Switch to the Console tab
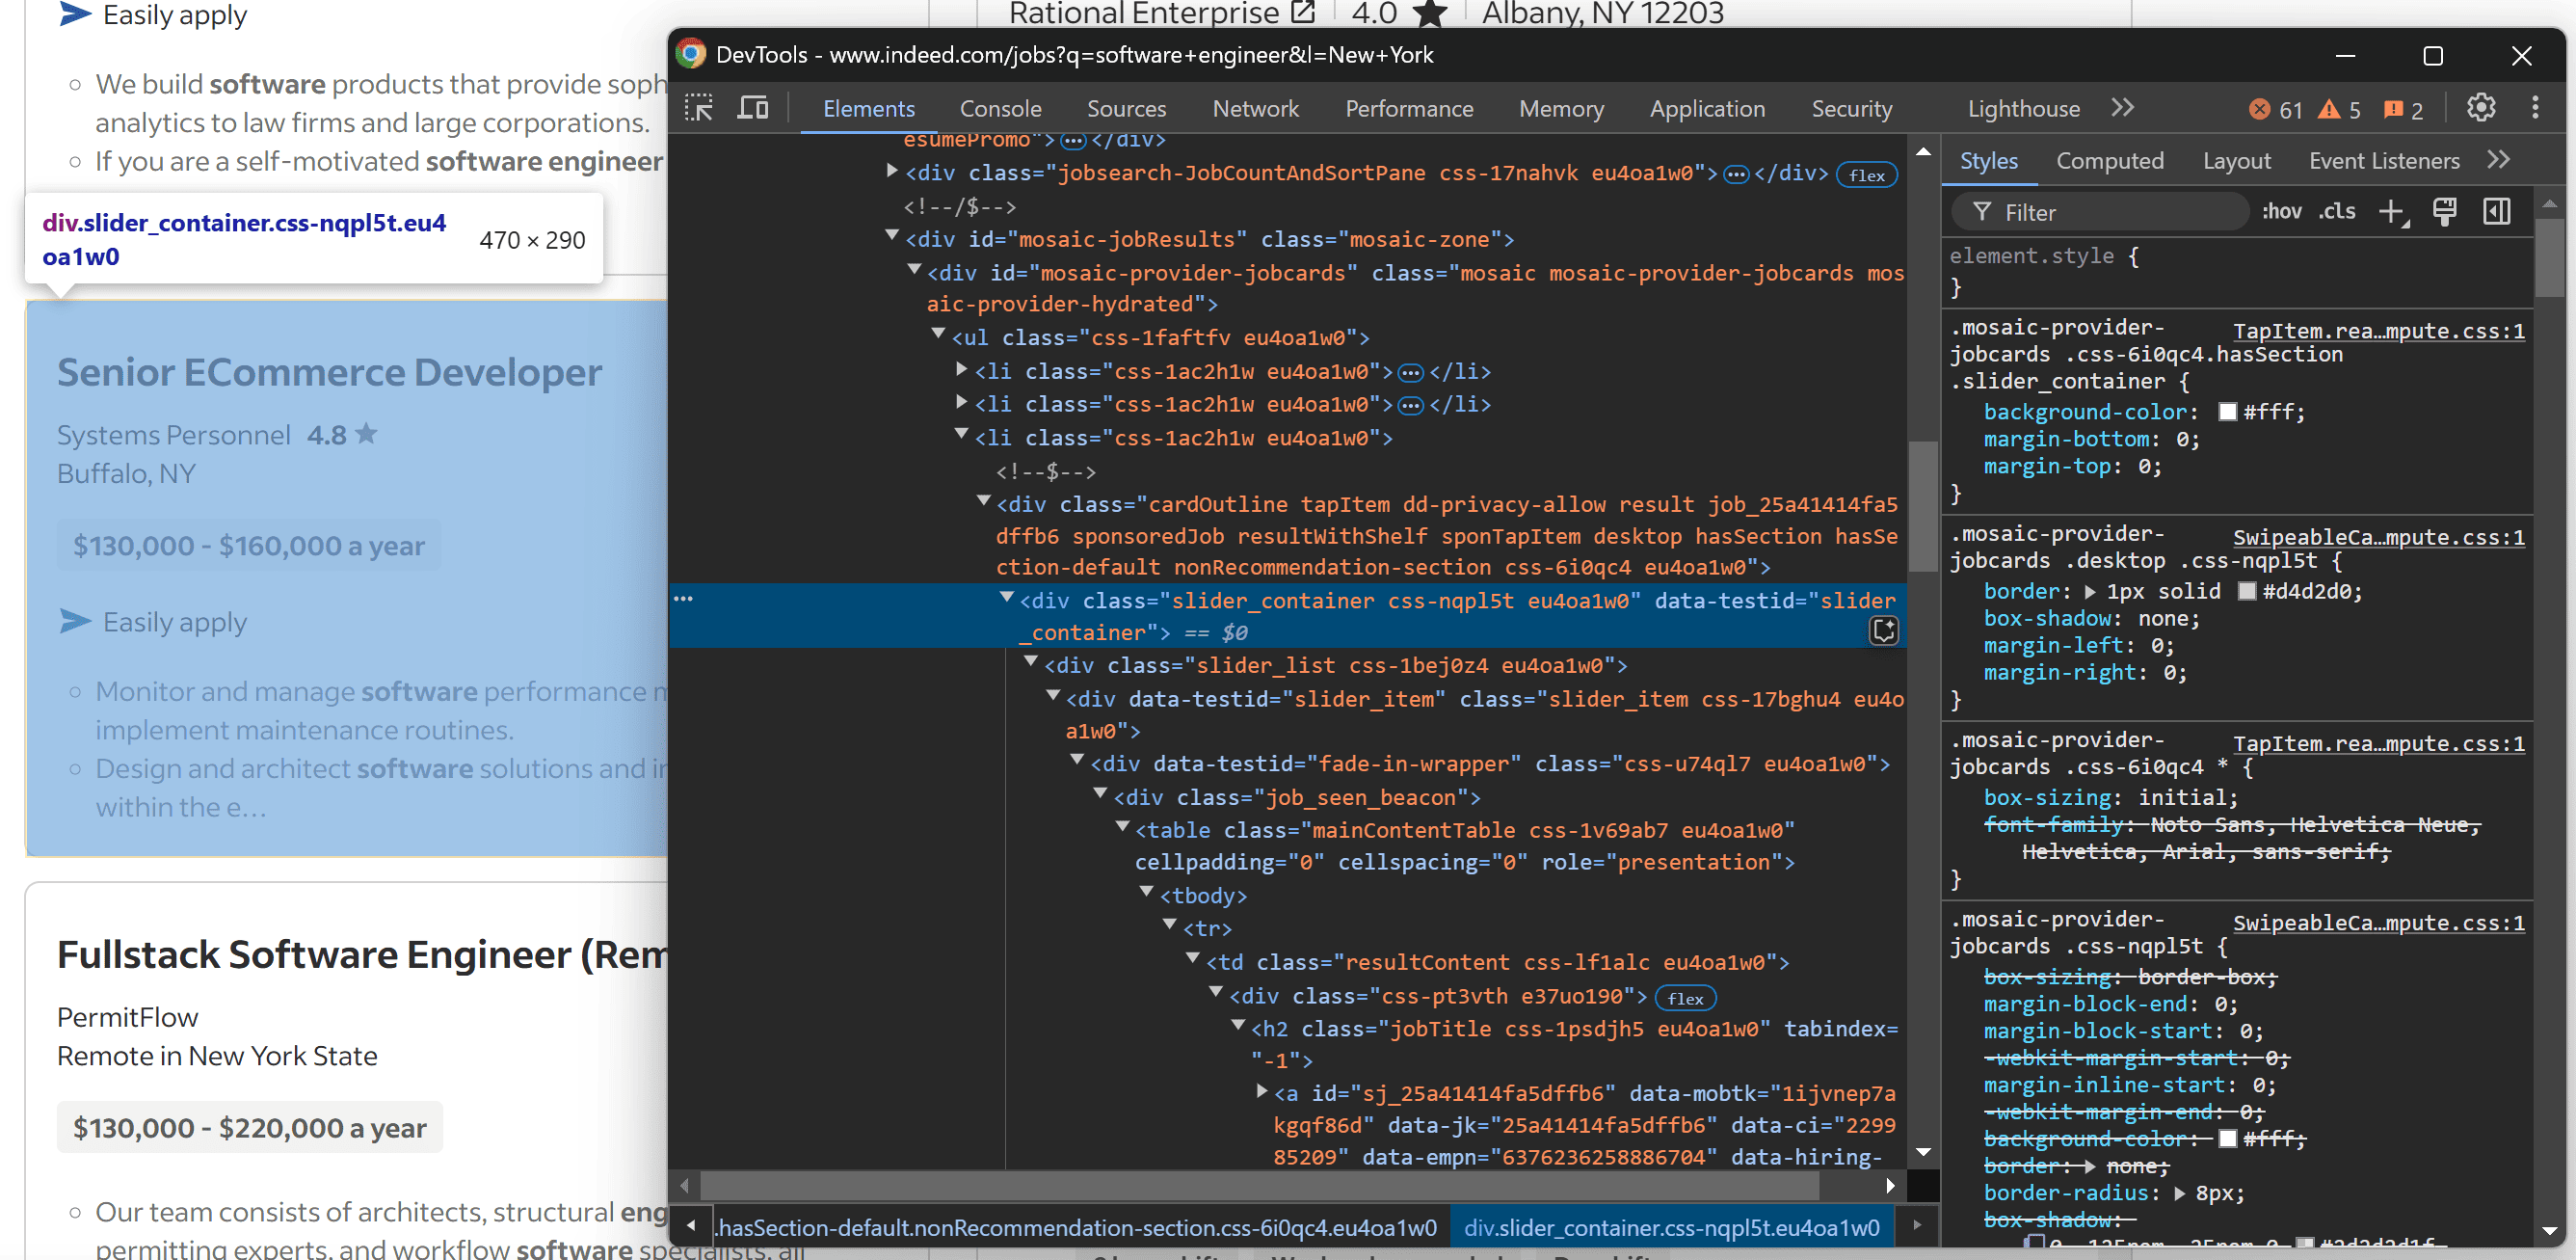The height and width of the screenshot is (1260, 2576). (x=1000, y=109)
